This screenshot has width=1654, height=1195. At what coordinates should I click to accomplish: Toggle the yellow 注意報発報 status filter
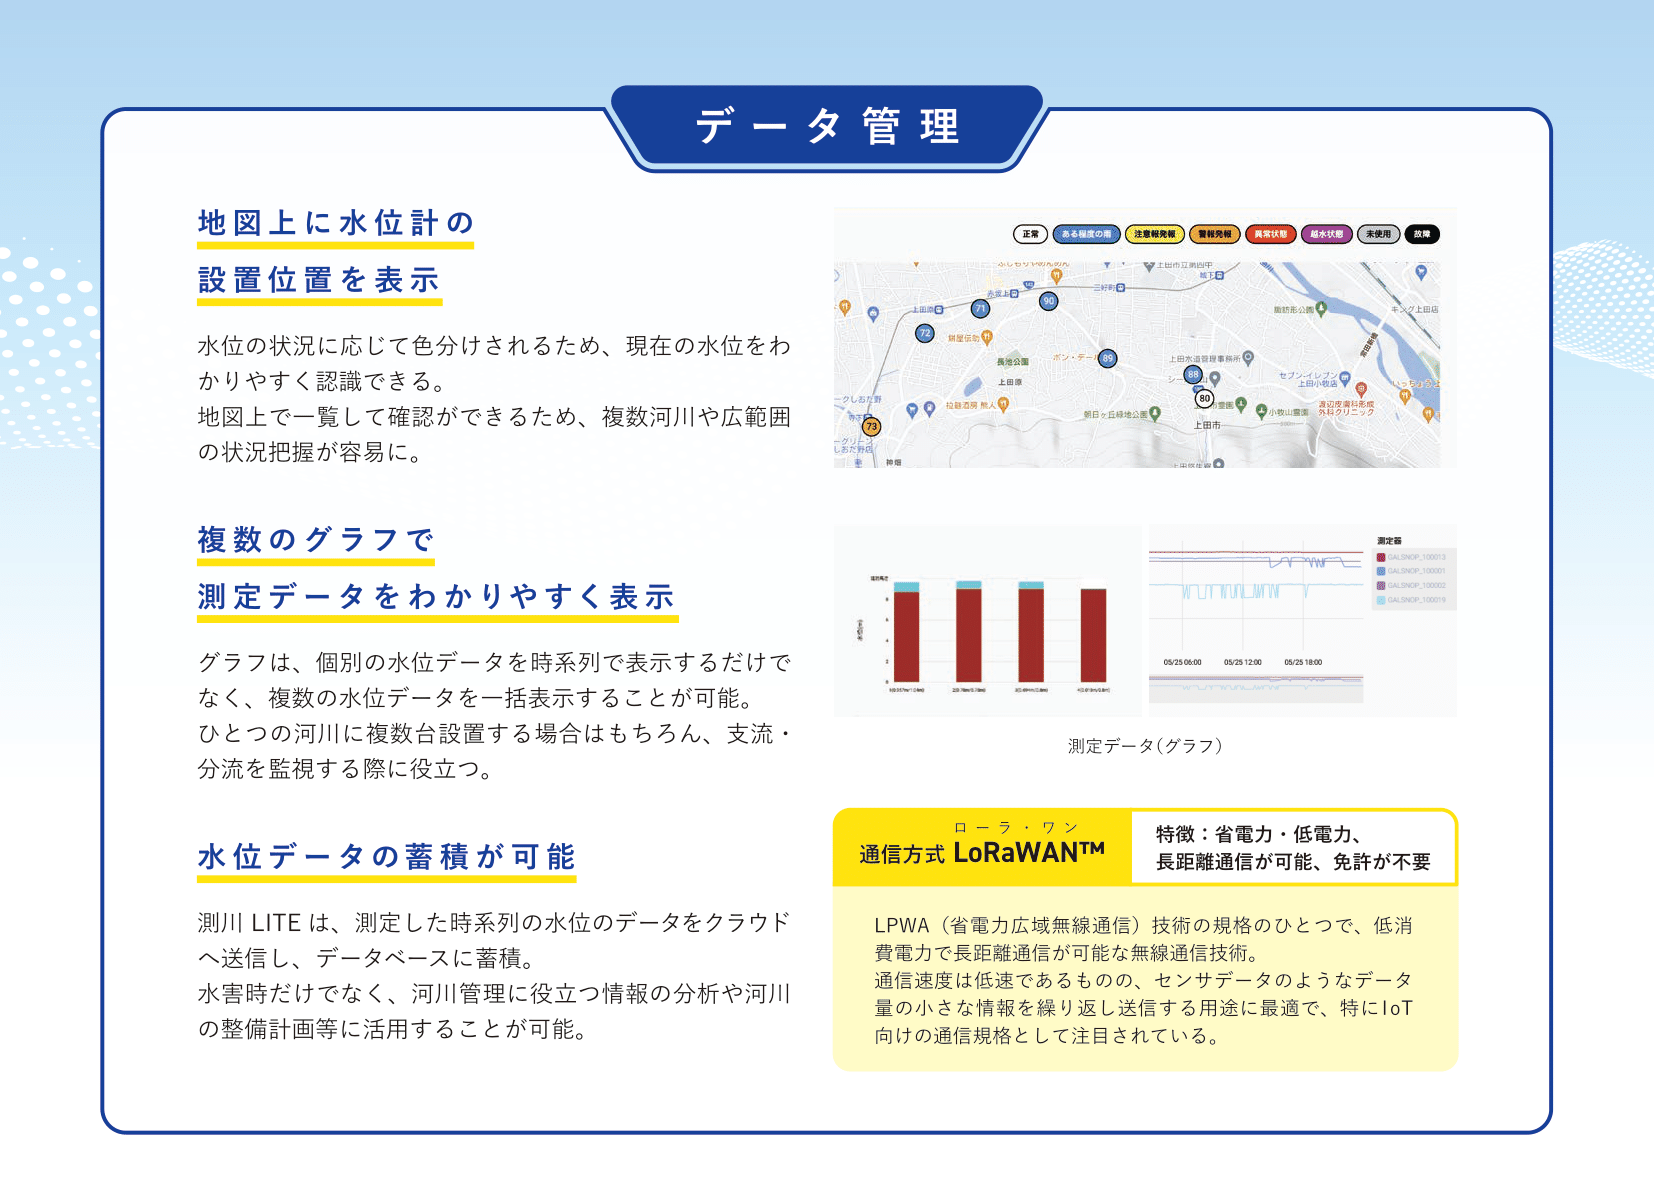point(1154,234)
